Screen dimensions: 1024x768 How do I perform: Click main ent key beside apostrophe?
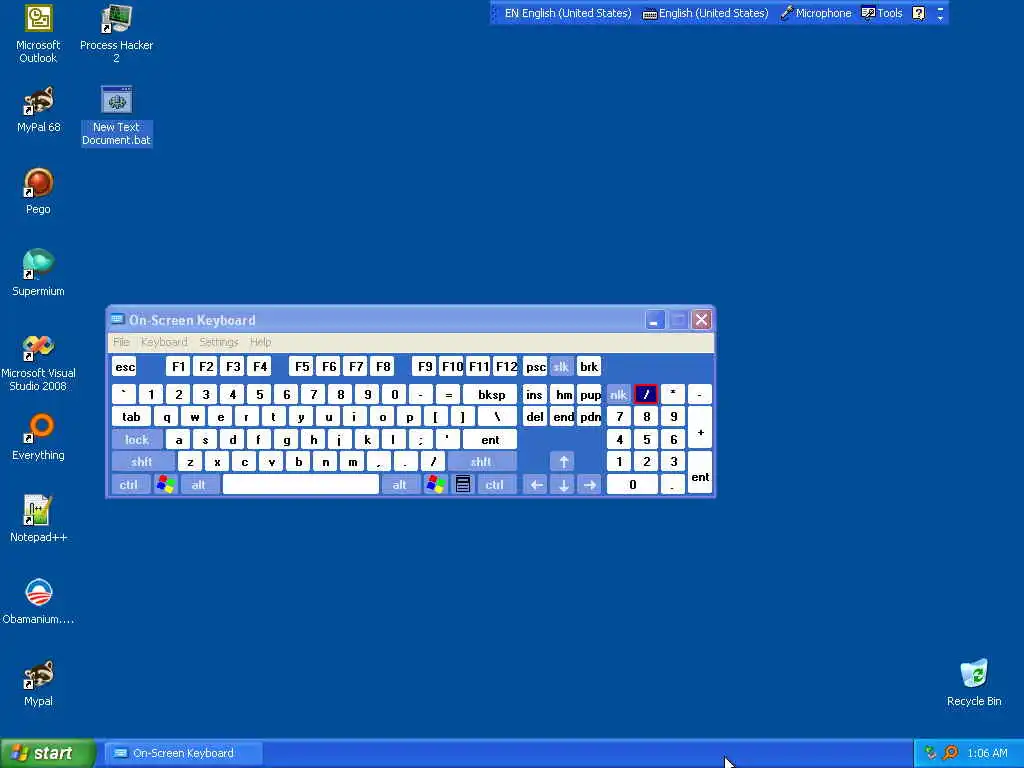pyautogui.click(x=490, y=440)
